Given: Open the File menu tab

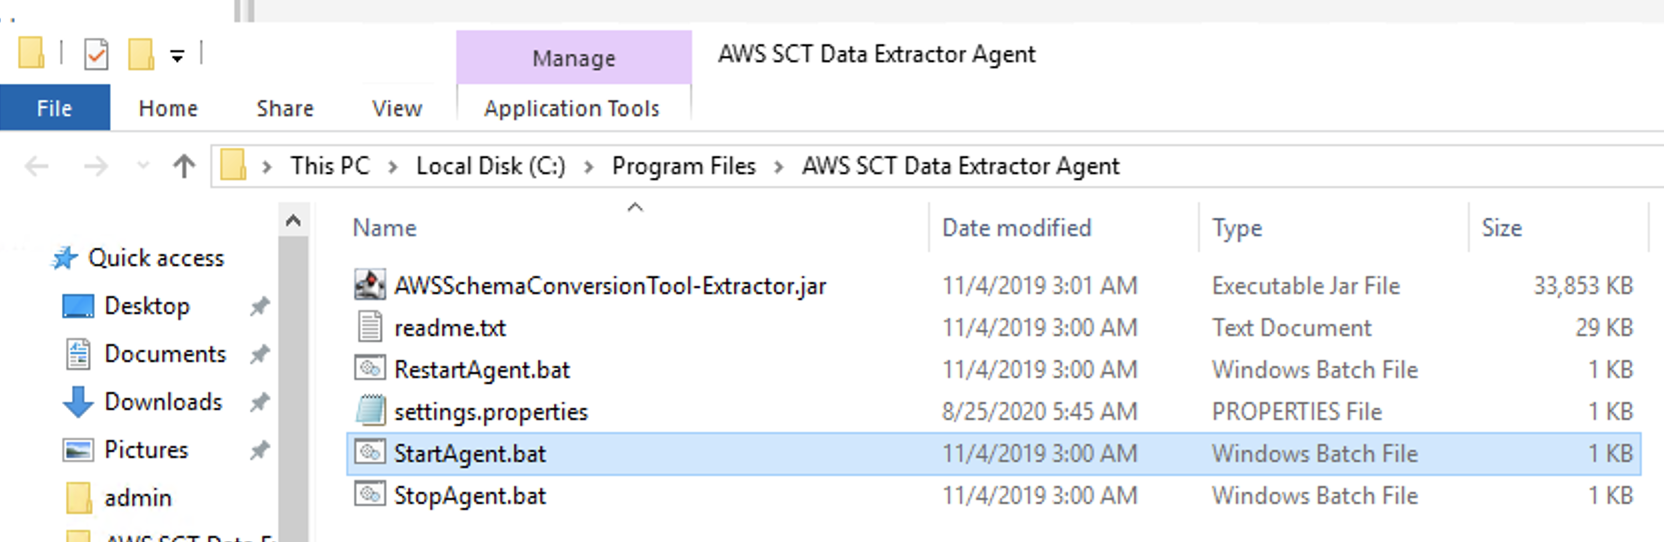Looking at the screenshot, I should (x=54, y=108).
